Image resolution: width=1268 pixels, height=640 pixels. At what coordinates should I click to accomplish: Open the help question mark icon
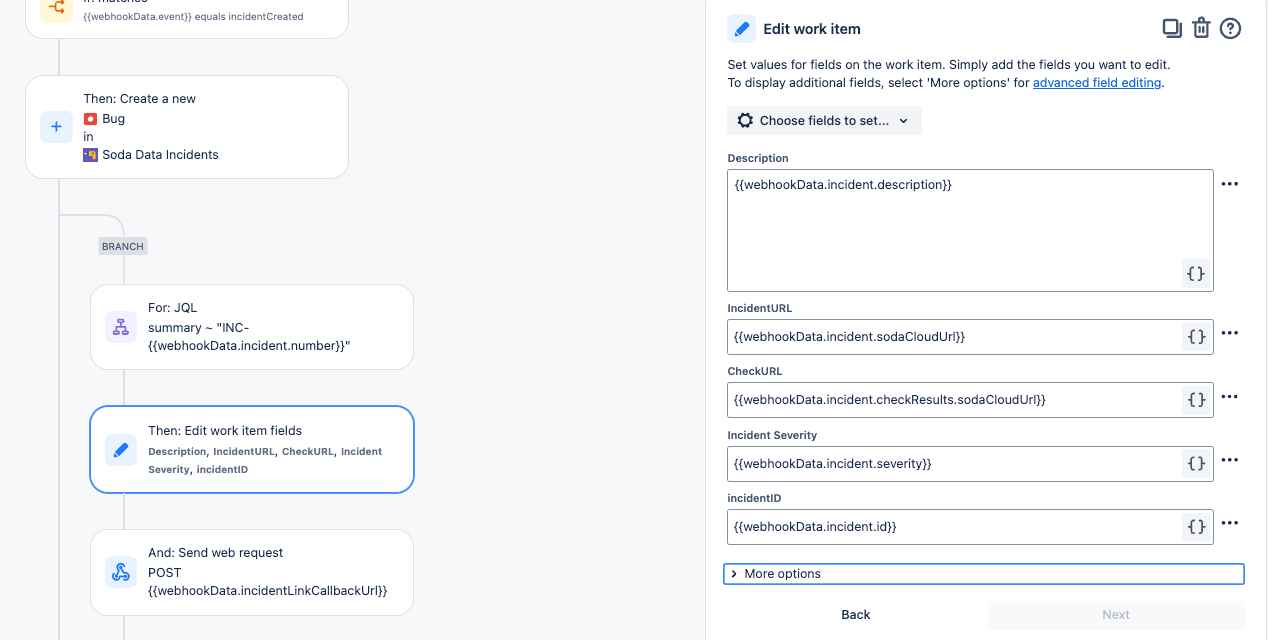(1230, 28)
